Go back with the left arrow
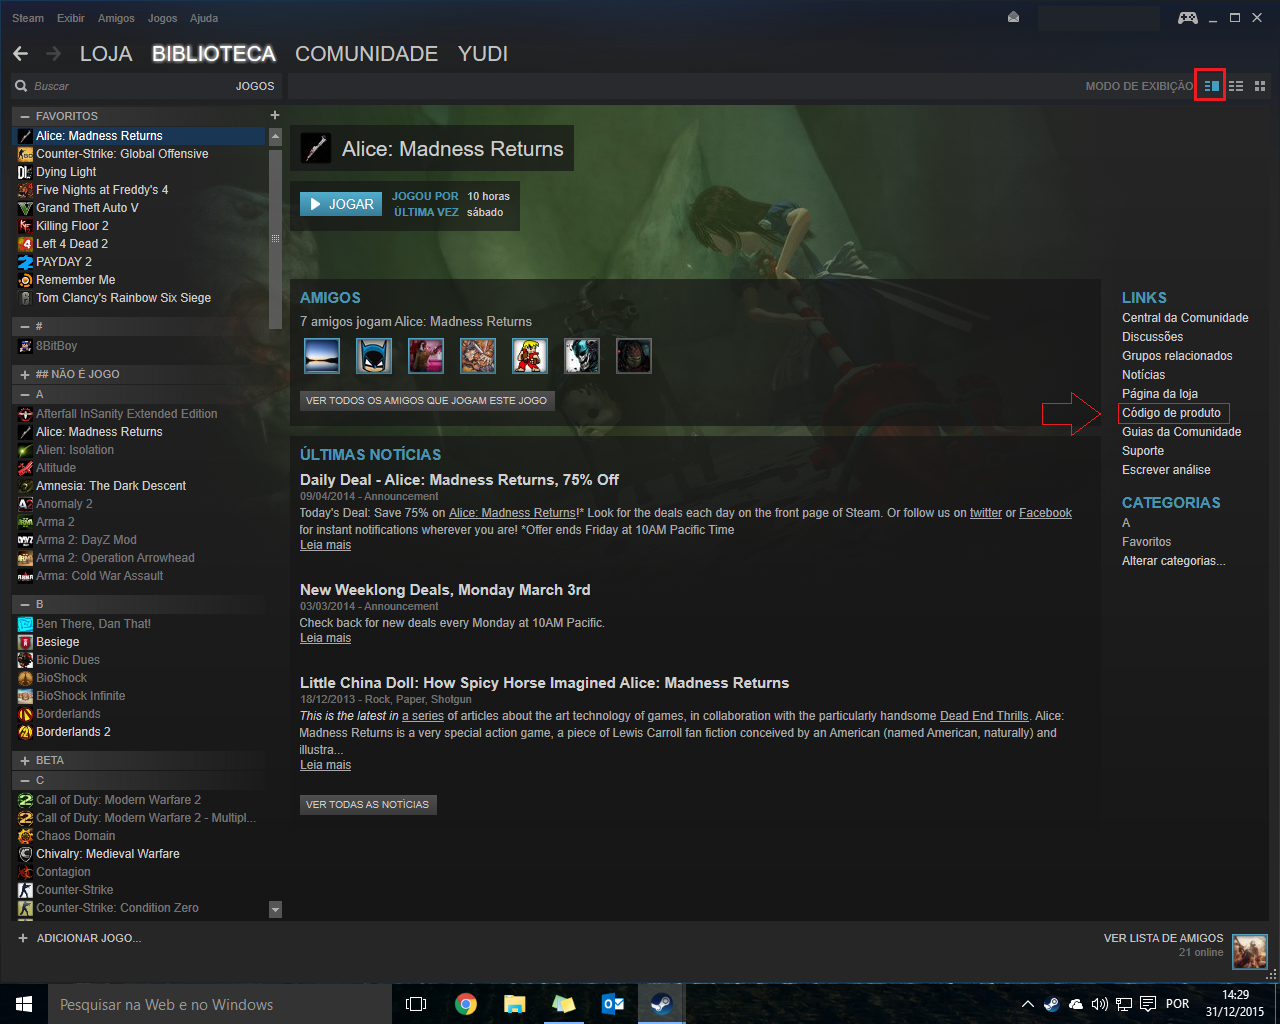The height and width of the screenshot is (1024, 1280). pyautogui.click(x=20, y=53)
